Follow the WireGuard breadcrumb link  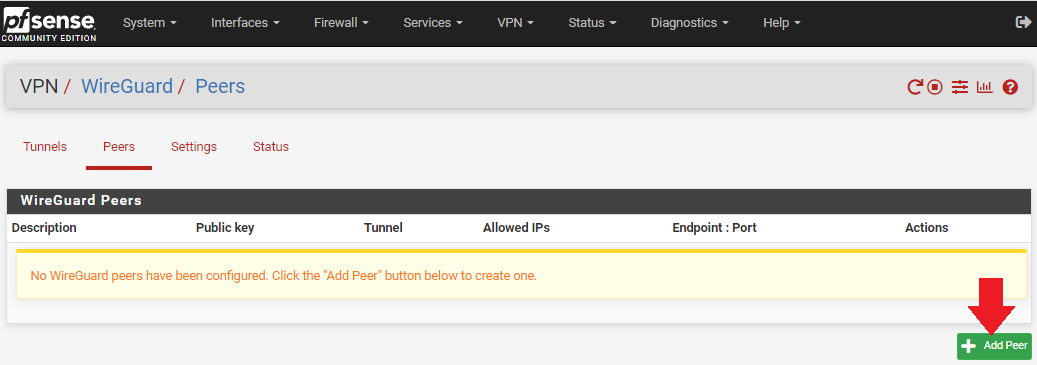tap(126, 86)
